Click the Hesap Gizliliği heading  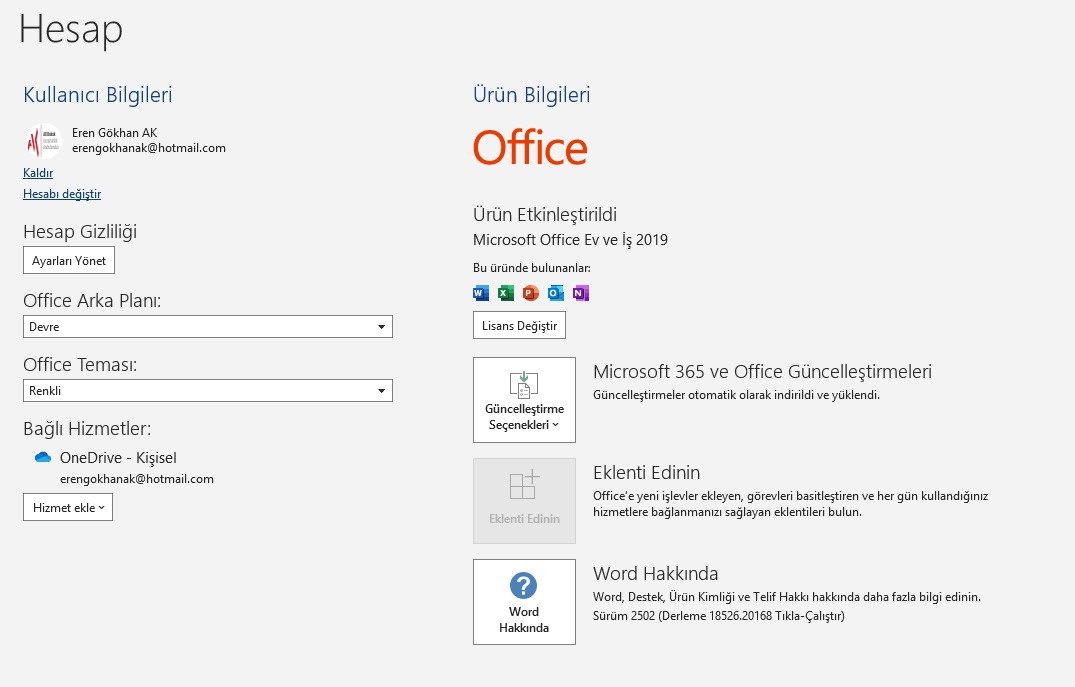click(80, 232)
